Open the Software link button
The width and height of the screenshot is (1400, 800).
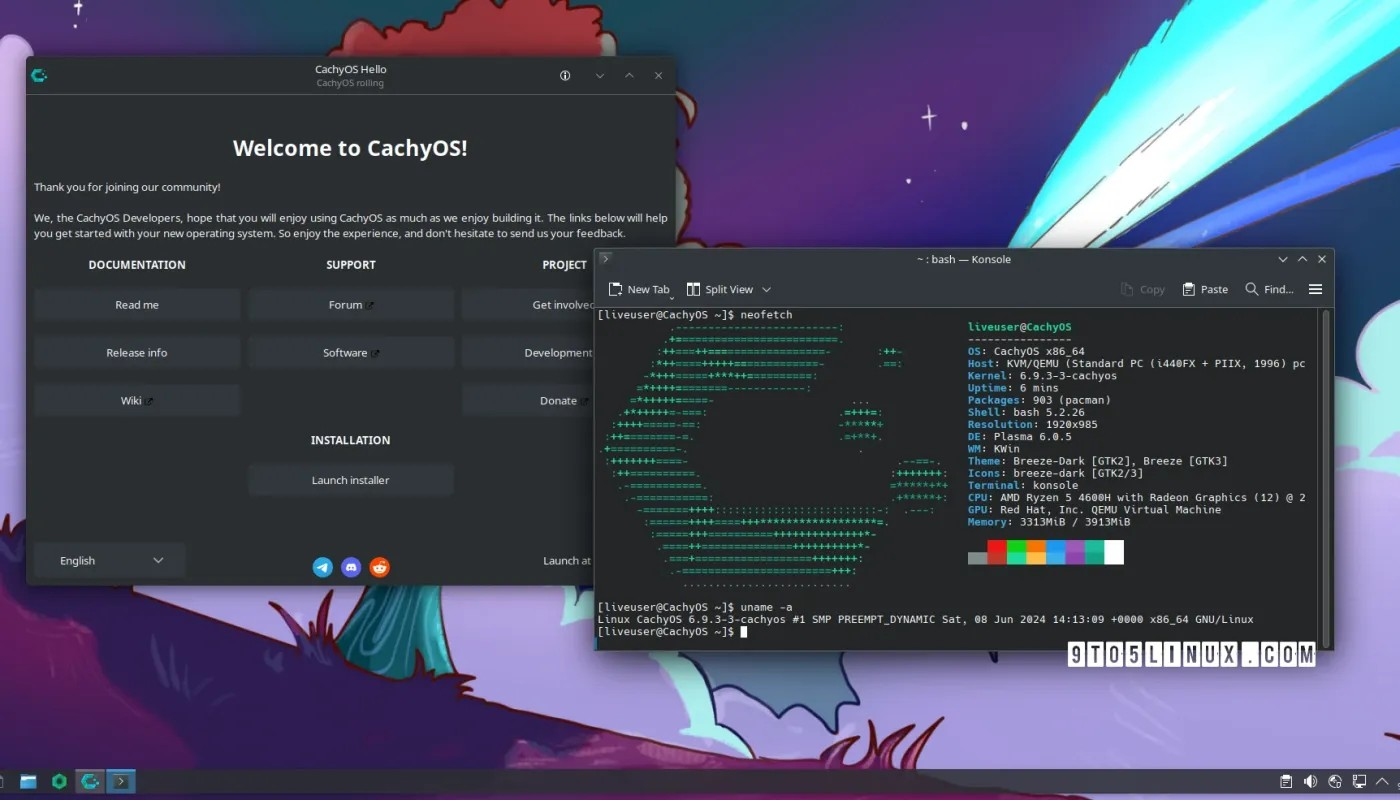pyautogui.click(x=351, y=353)
